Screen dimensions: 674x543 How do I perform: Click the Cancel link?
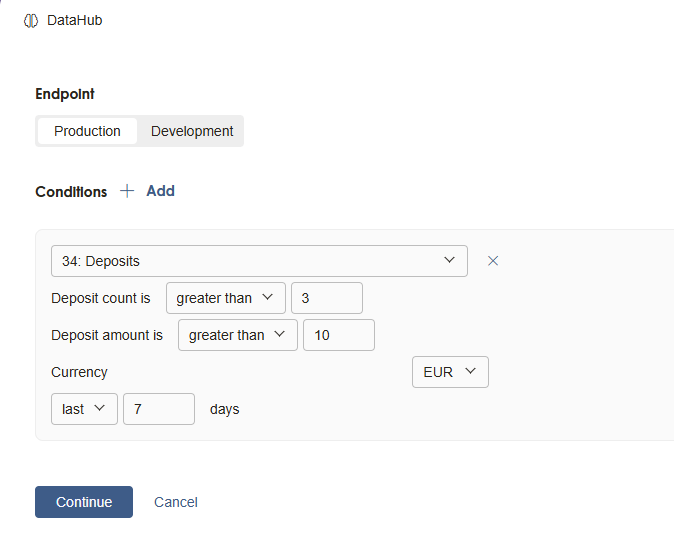176,502
